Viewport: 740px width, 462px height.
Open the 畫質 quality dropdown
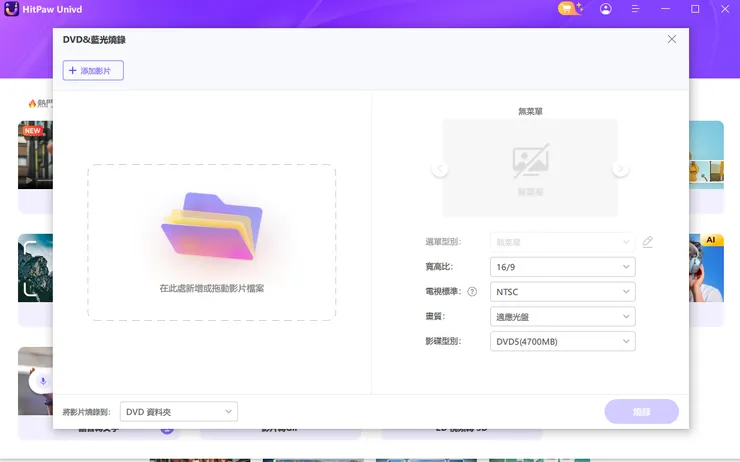click(563, 317)
